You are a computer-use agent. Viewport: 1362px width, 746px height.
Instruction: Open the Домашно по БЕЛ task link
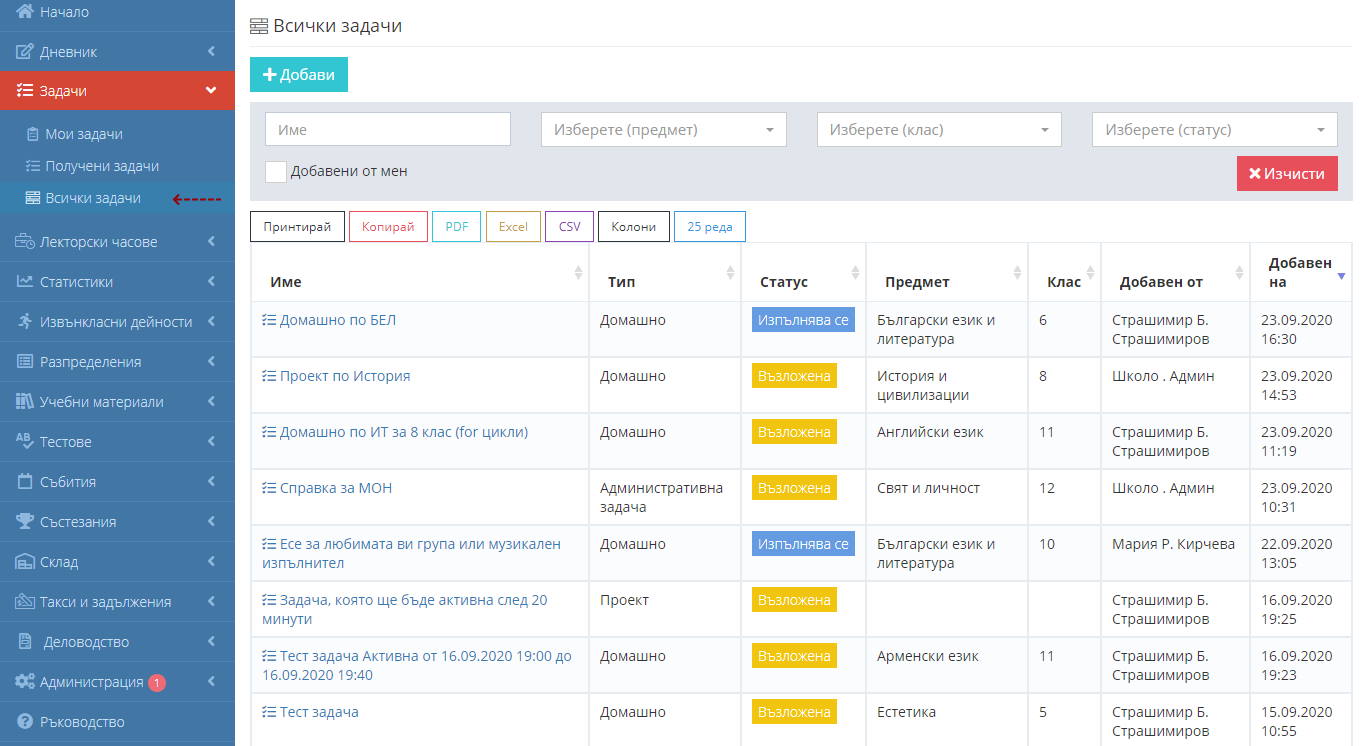pos(336,320)
